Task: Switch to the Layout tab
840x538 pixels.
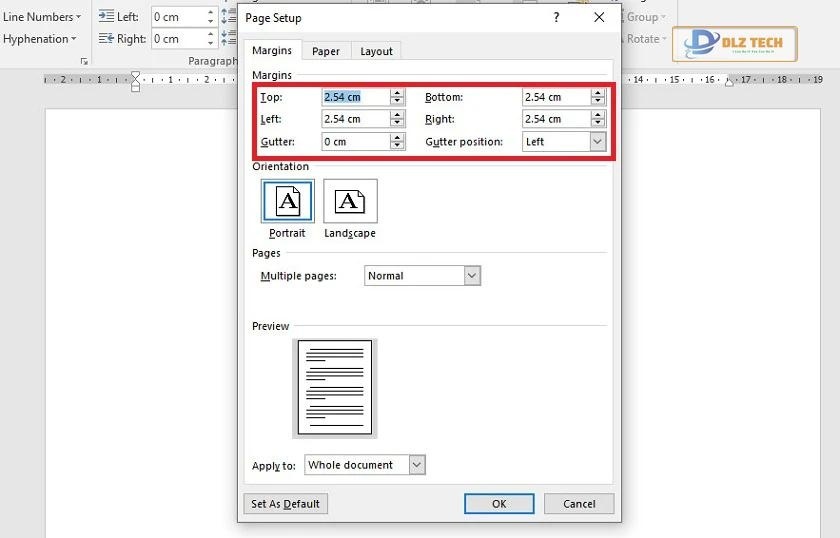Action: (376, 51)
